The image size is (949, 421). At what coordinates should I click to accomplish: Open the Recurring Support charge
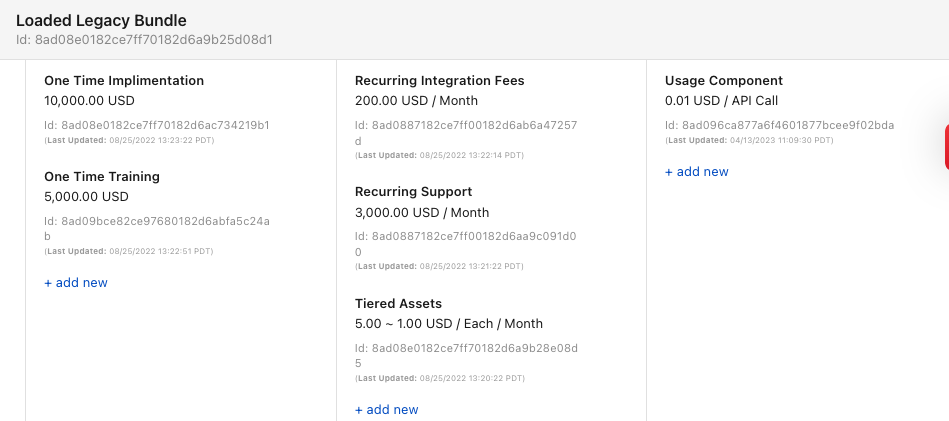(x=413, y=192)
